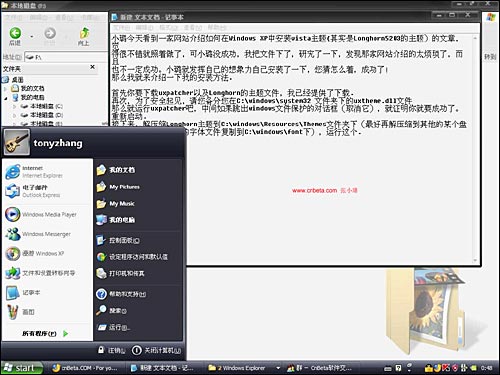The image size is (500, 375).
Task: Open Notepad File (文件) menu
Action: [x=122, y=27]
